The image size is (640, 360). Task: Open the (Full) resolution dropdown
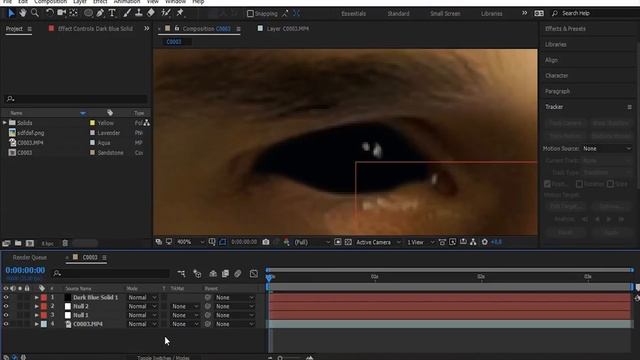[x=312, y=242]
